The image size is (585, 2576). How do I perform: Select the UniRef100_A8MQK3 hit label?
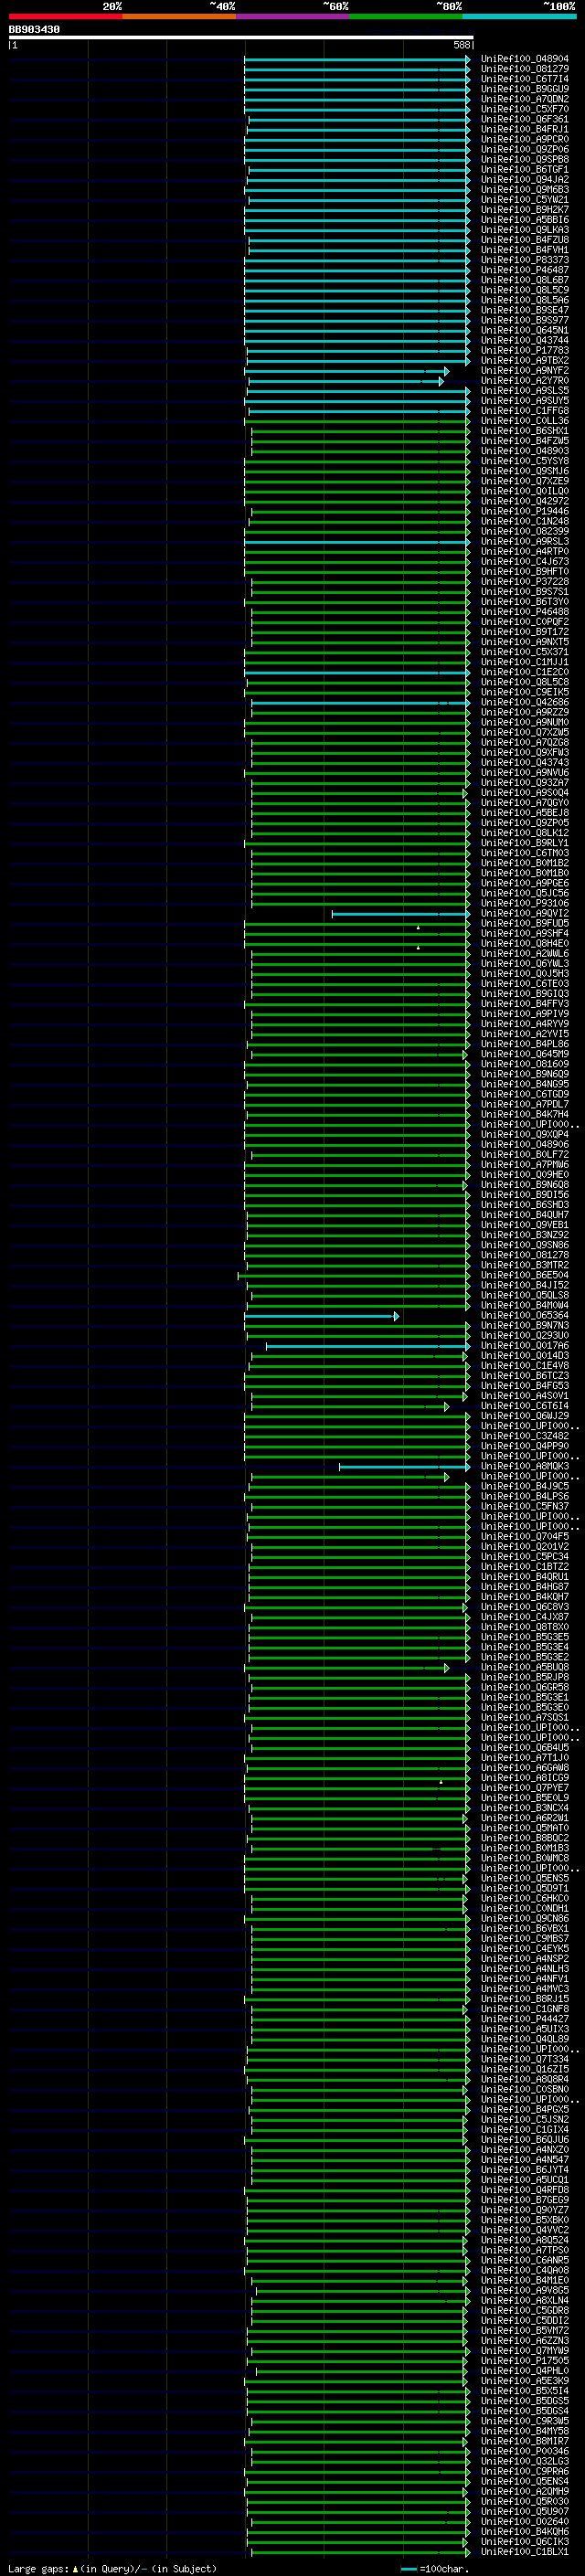tap(525, 1467)
